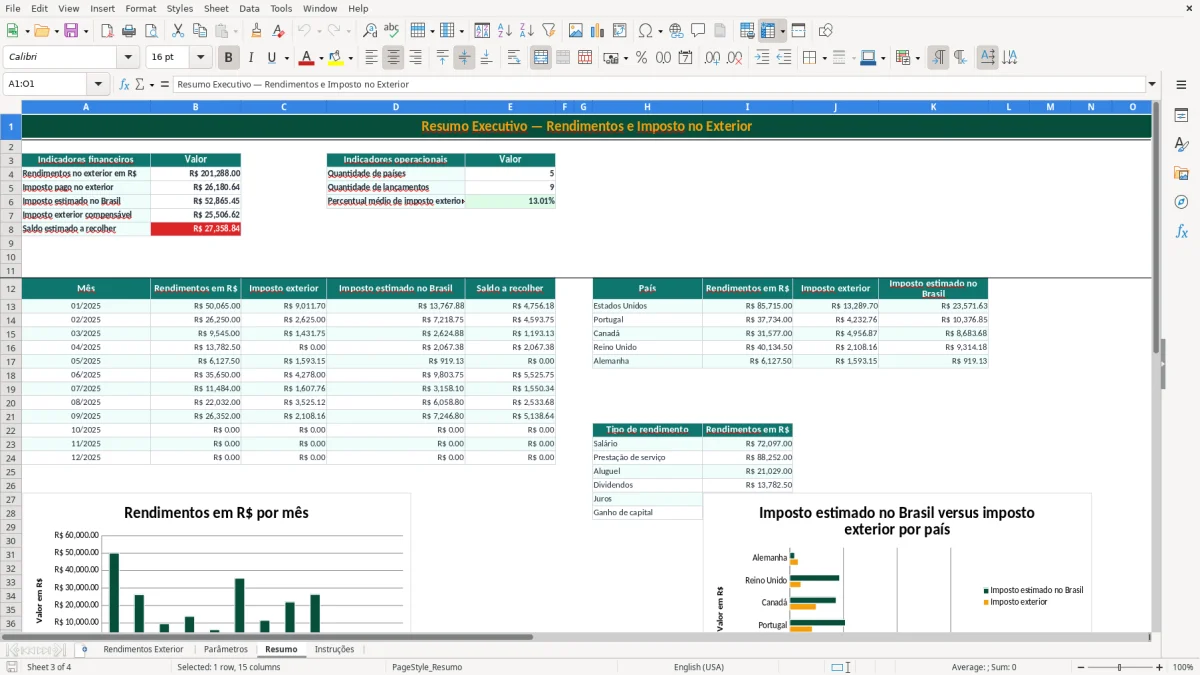The height and width of the screenshot is (675, 1200).
Task: Open a file with the folder icon
Action: pos(42,31)
